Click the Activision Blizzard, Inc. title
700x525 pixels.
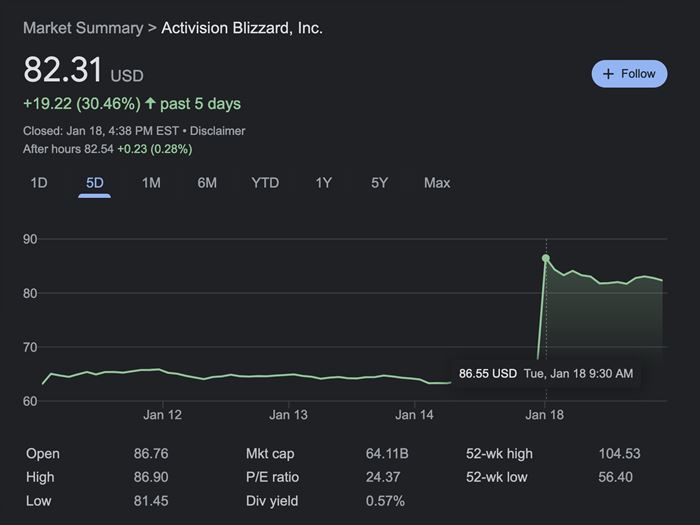pyautogui.click(x=242, y=28)
